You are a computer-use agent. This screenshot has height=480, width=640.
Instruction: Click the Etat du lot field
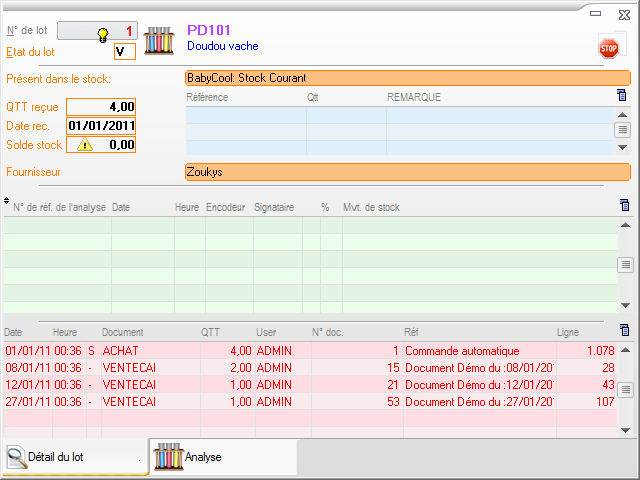point(125,51)
